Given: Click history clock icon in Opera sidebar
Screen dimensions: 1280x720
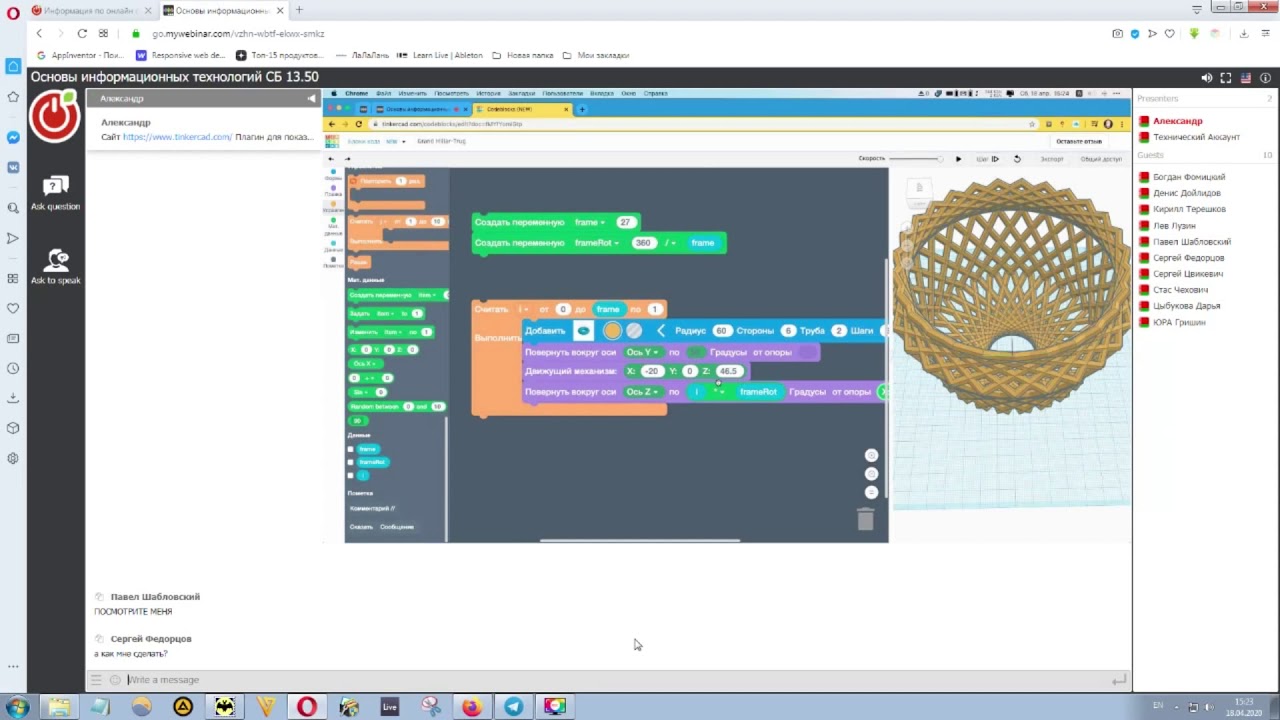Looking at the screenshot, I should [x=13, y=368].
